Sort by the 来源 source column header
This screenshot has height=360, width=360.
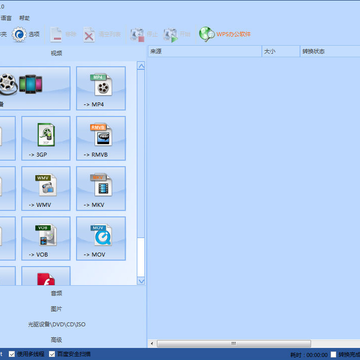205,52
